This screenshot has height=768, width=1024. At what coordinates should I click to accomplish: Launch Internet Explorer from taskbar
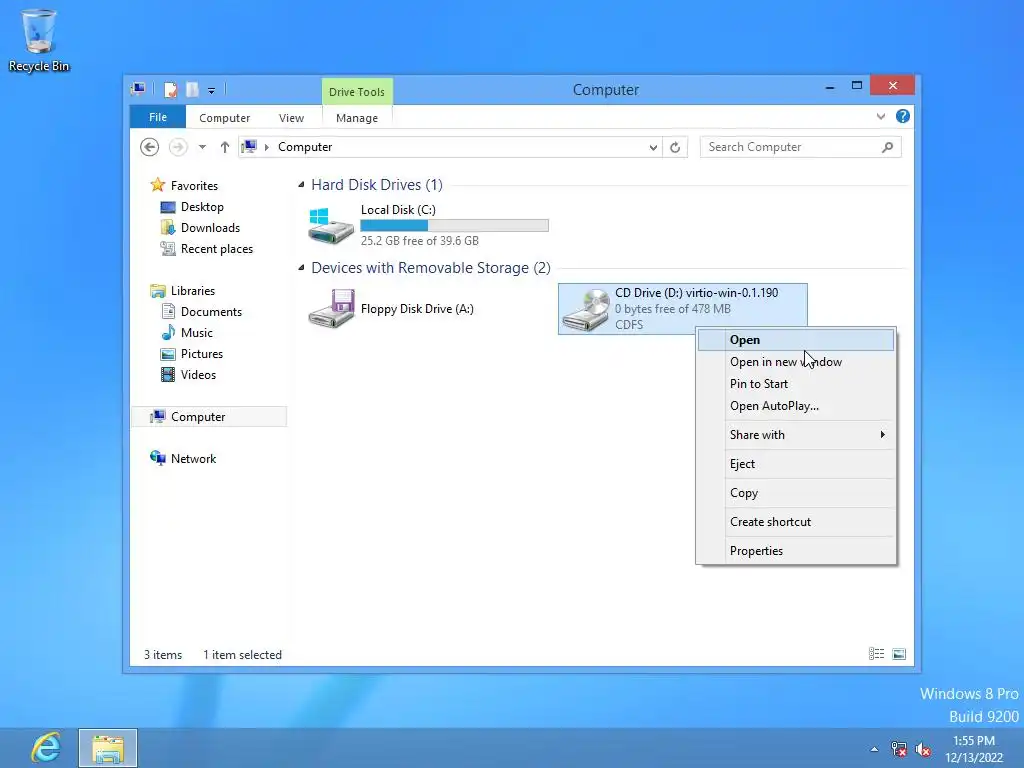click(46, 748)
